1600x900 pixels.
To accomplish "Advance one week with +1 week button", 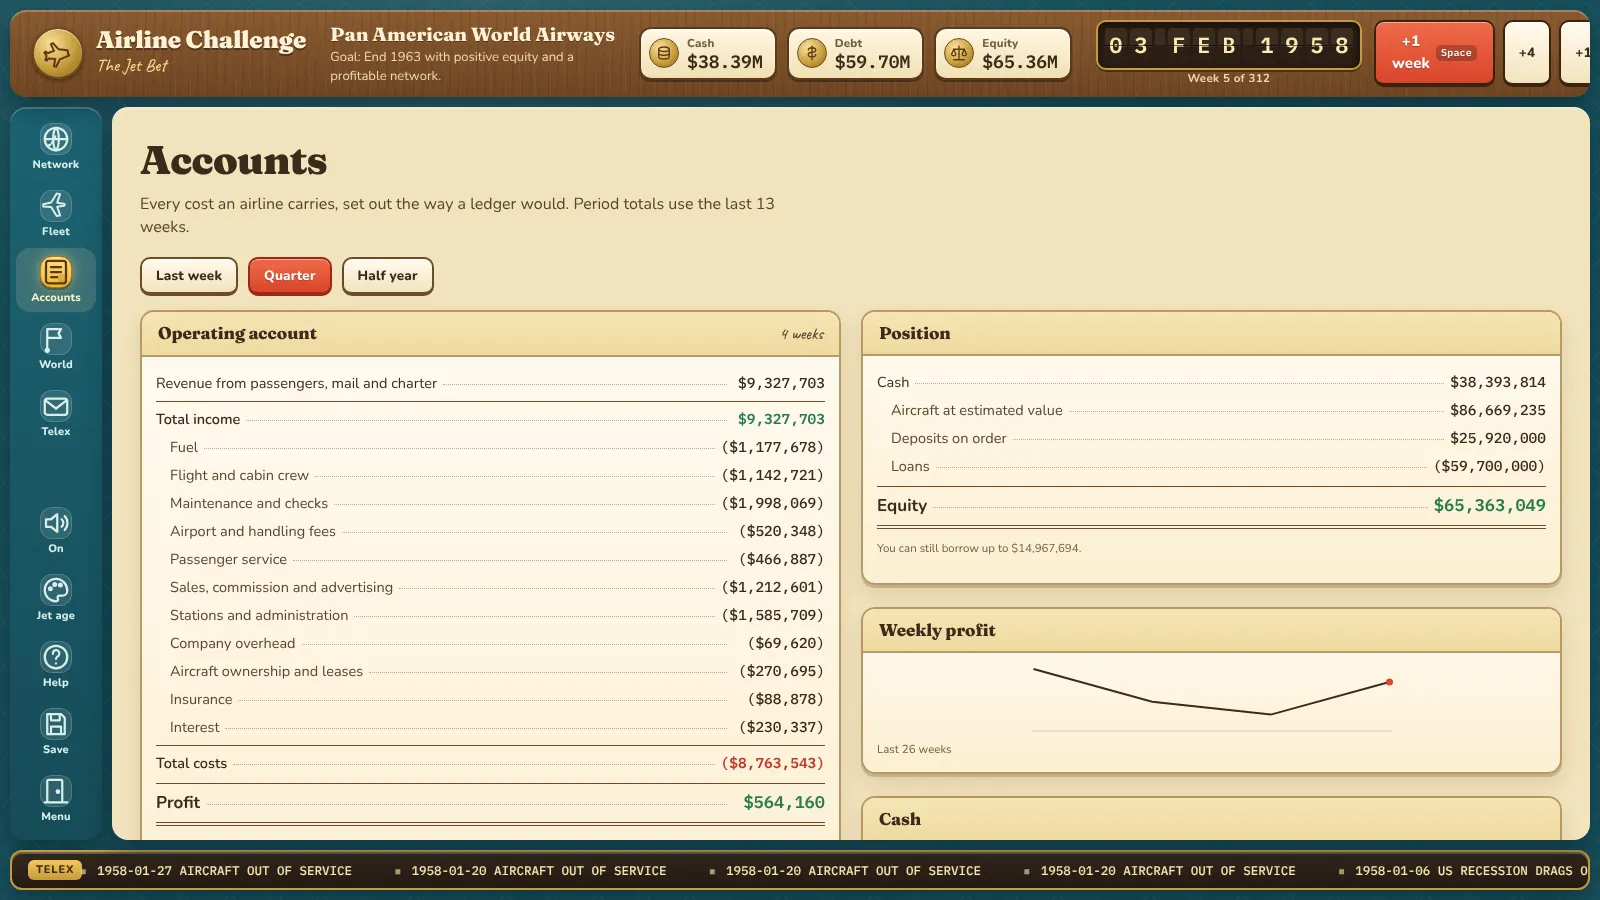I will (x=1434, y=53).
